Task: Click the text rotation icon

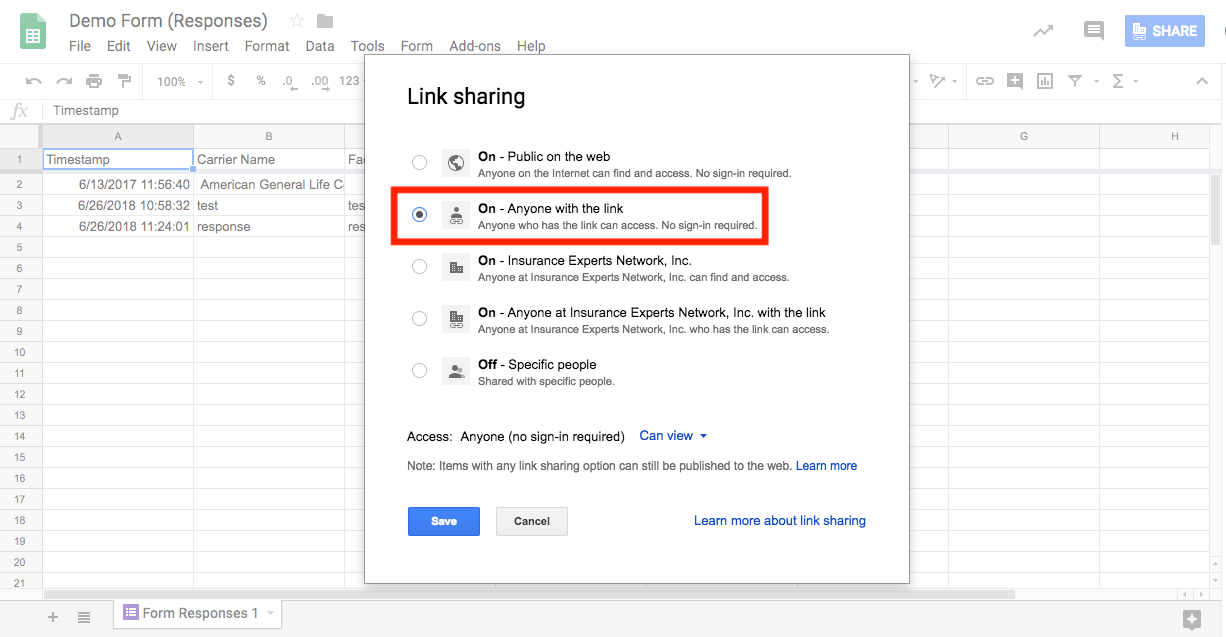Action: [937, 81]
